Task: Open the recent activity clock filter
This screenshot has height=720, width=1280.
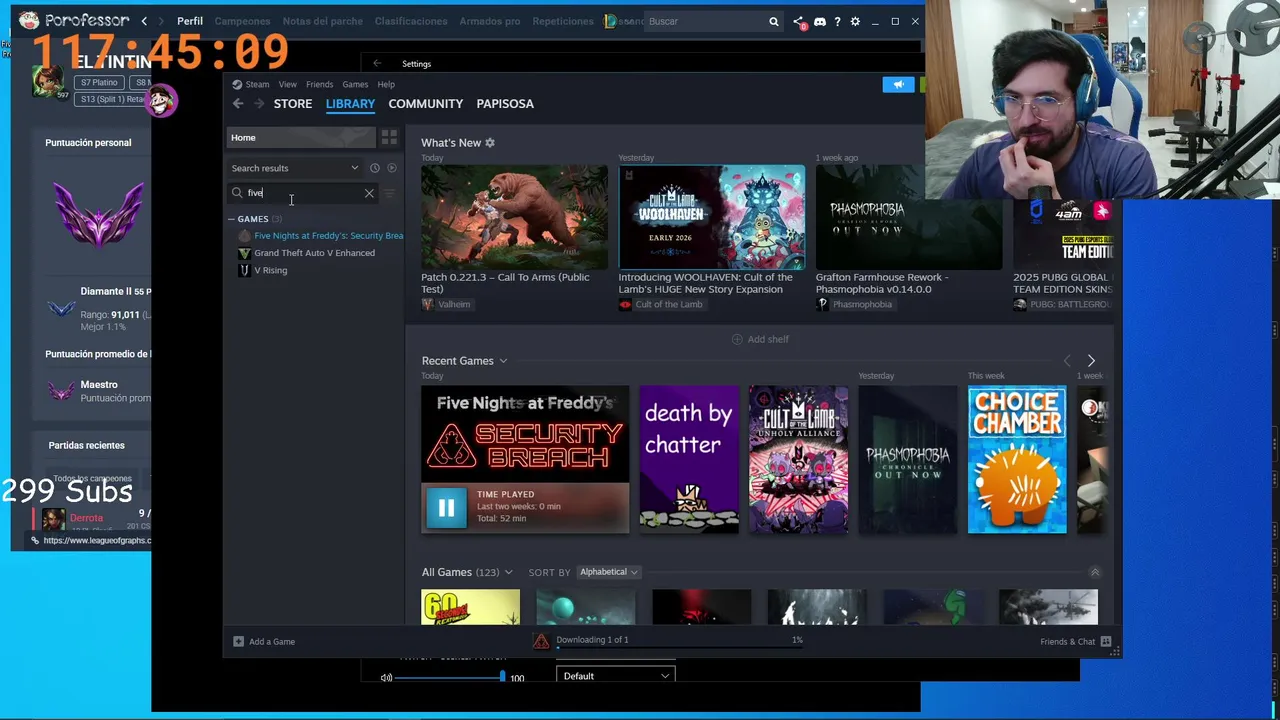Action: [x=374, y=168]
